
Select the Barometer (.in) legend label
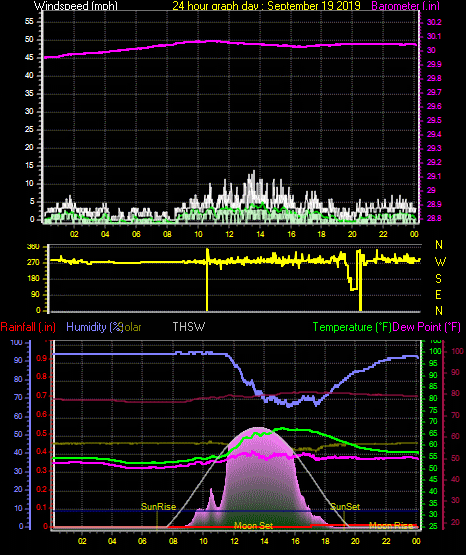(x=406, y=6)
